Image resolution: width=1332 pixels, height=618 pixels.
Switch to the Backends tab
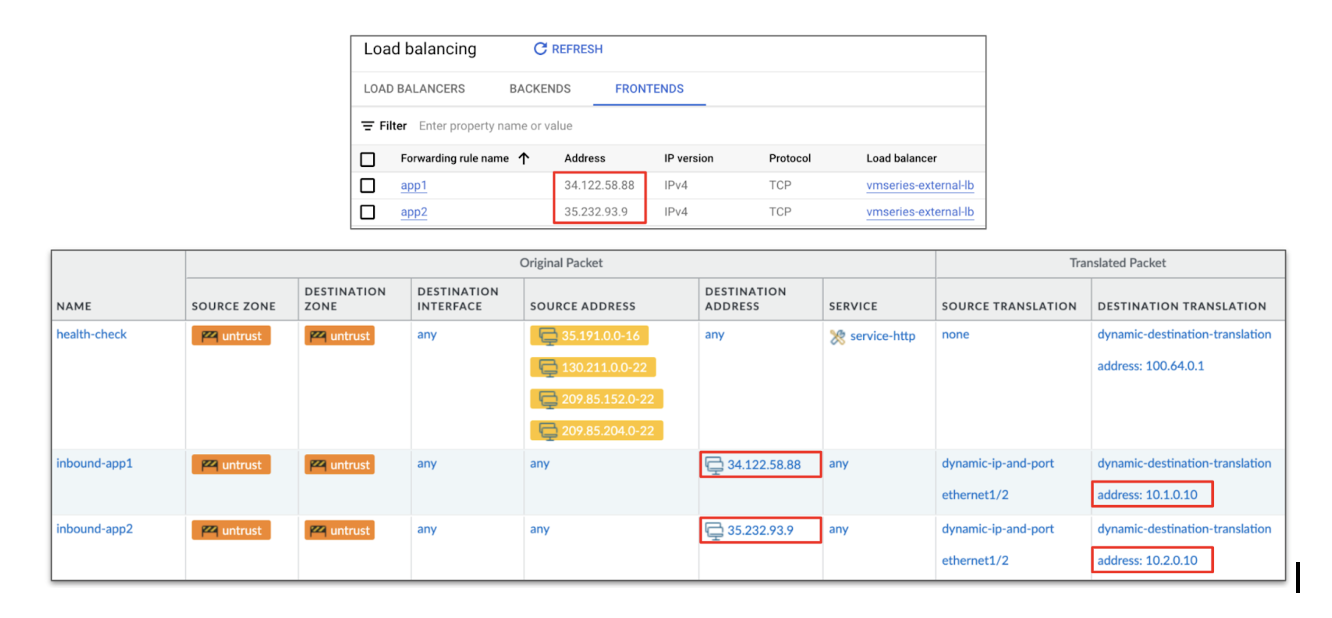(540, 89)
